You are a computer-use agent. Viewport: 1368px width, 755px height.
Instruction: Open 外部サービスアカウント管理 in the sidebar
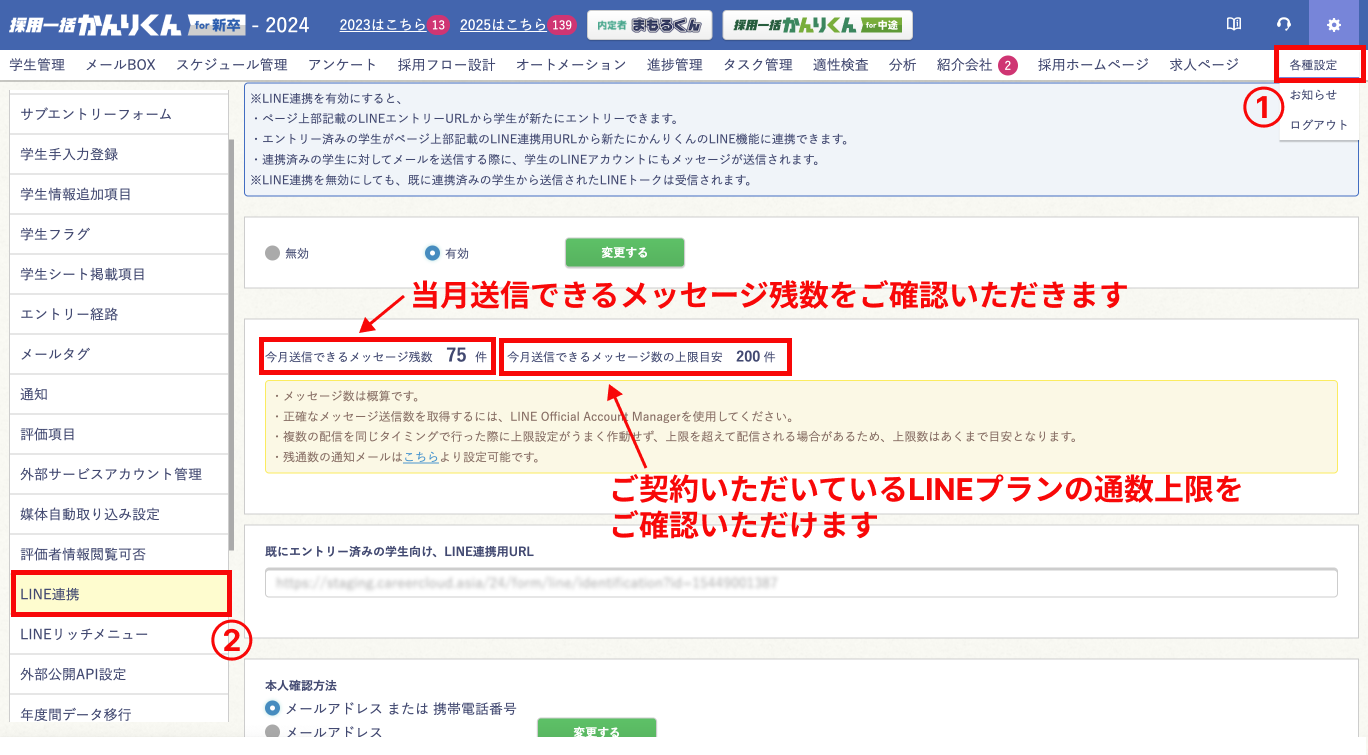click(x=119, y=474)
